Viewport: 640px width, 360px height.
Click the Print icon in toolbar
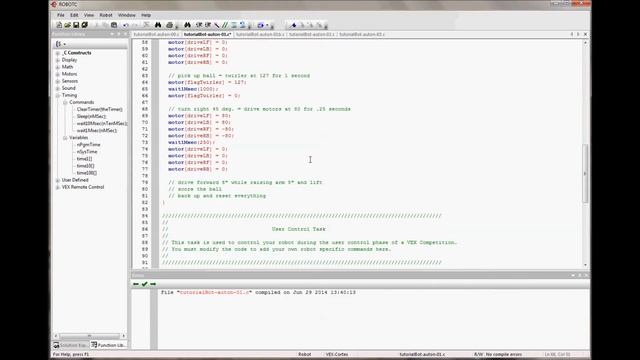[x=169, y=25]
